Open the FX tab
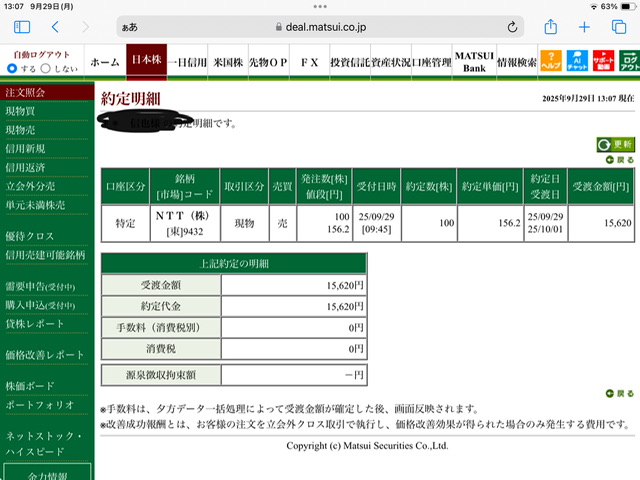Image resolution: width=640 pixels, height=480 pixels. click(309, 62)
